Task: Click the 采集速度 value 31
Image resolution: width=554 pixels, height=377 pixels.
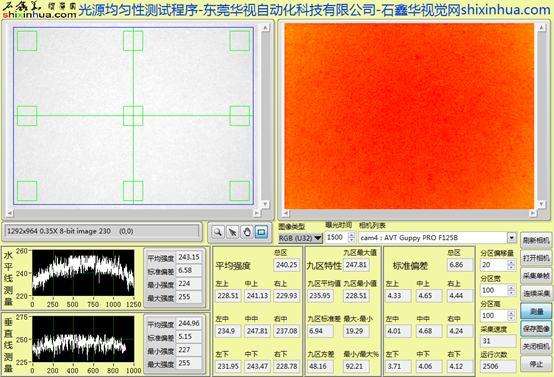Action: click(497, 341)
